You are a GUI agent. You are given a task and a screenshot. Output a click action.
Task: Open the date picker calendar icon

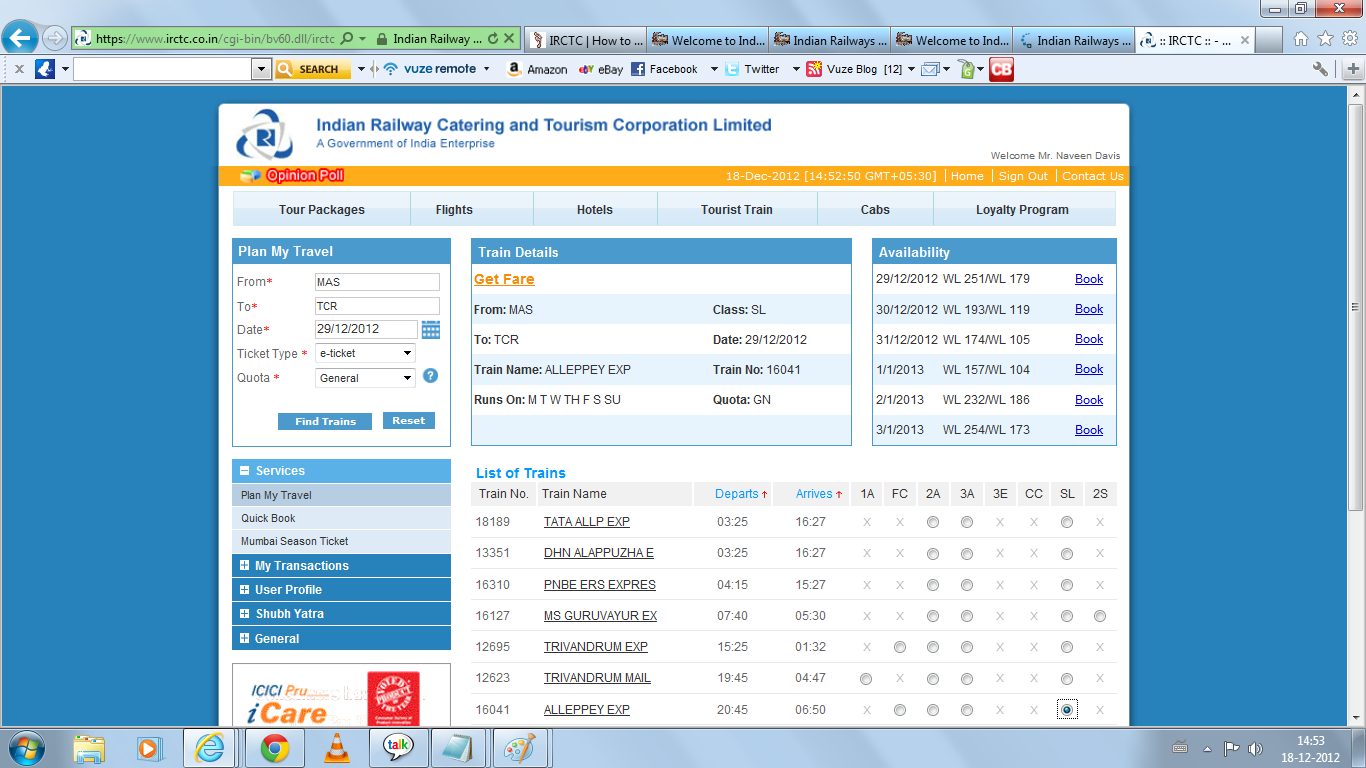[430, 329]
